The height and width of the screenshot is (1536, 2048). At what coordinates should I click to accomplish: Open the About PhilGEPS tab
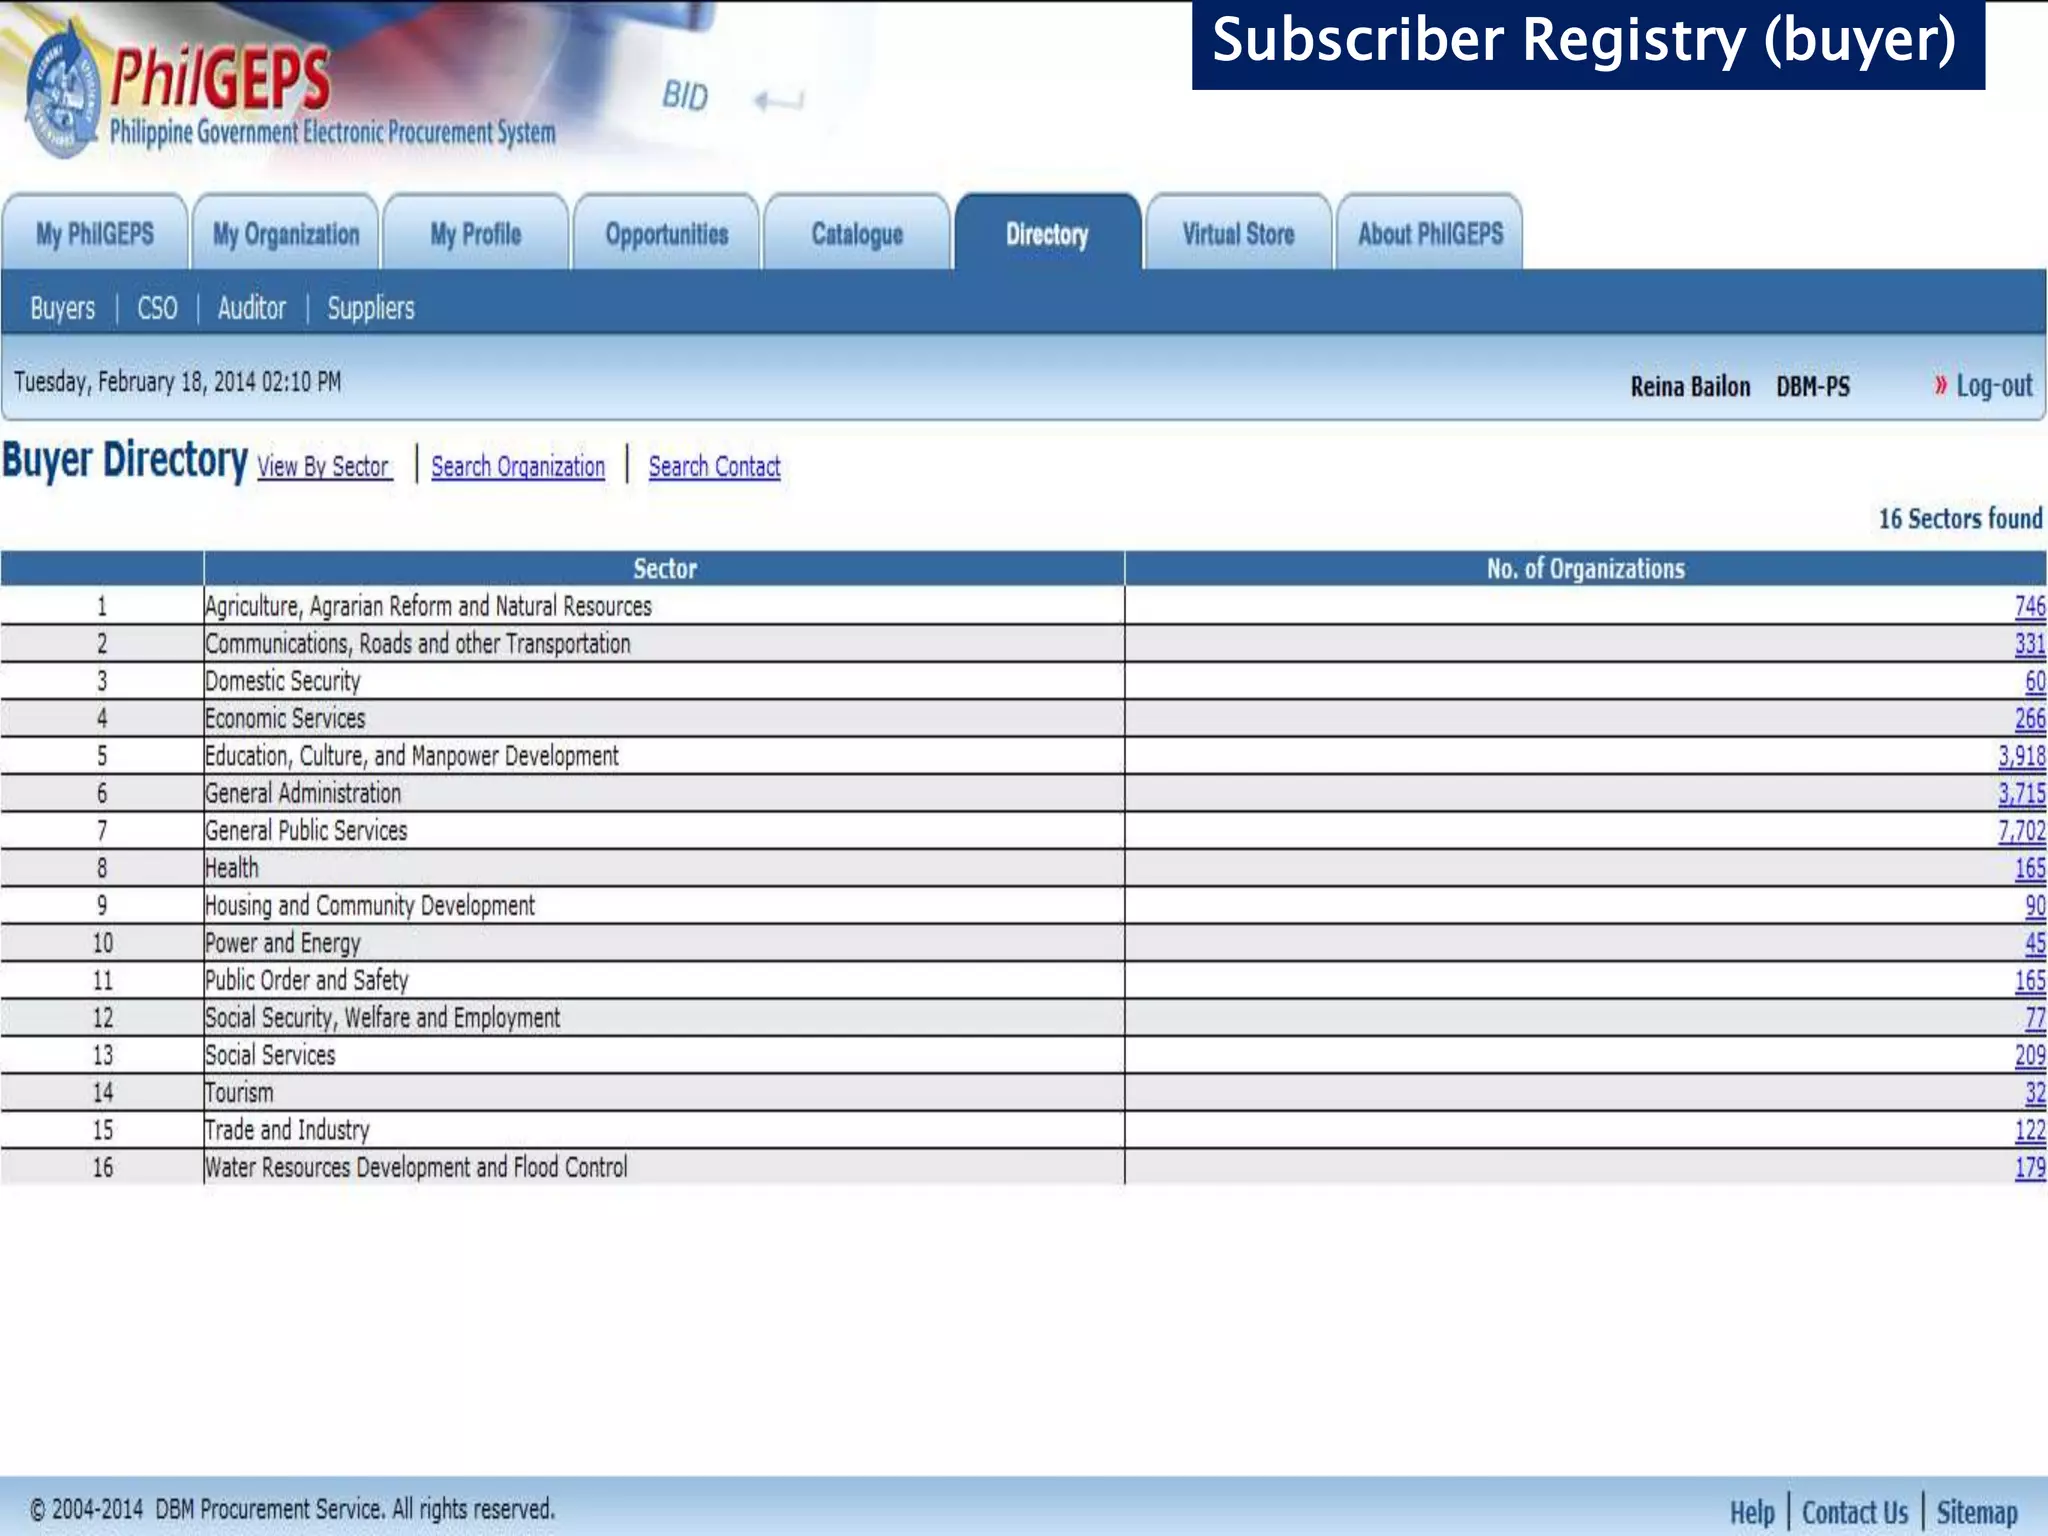pyautogui.click(x=1430, y=234)
